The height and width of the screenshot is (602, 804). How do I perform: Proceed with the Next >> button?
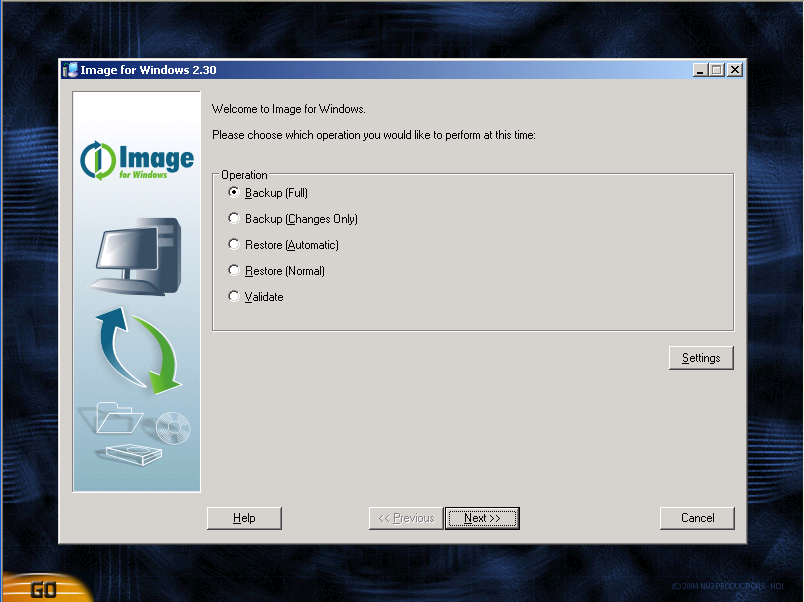pos(482,518)
